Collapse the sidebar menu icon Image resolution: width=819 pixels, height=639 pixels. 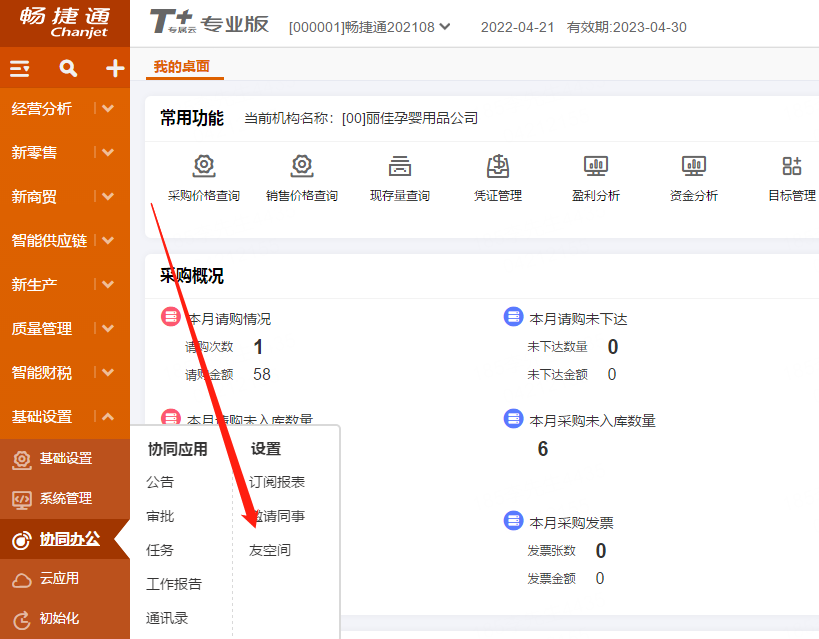pyautogui.click(x=19, y=68)
